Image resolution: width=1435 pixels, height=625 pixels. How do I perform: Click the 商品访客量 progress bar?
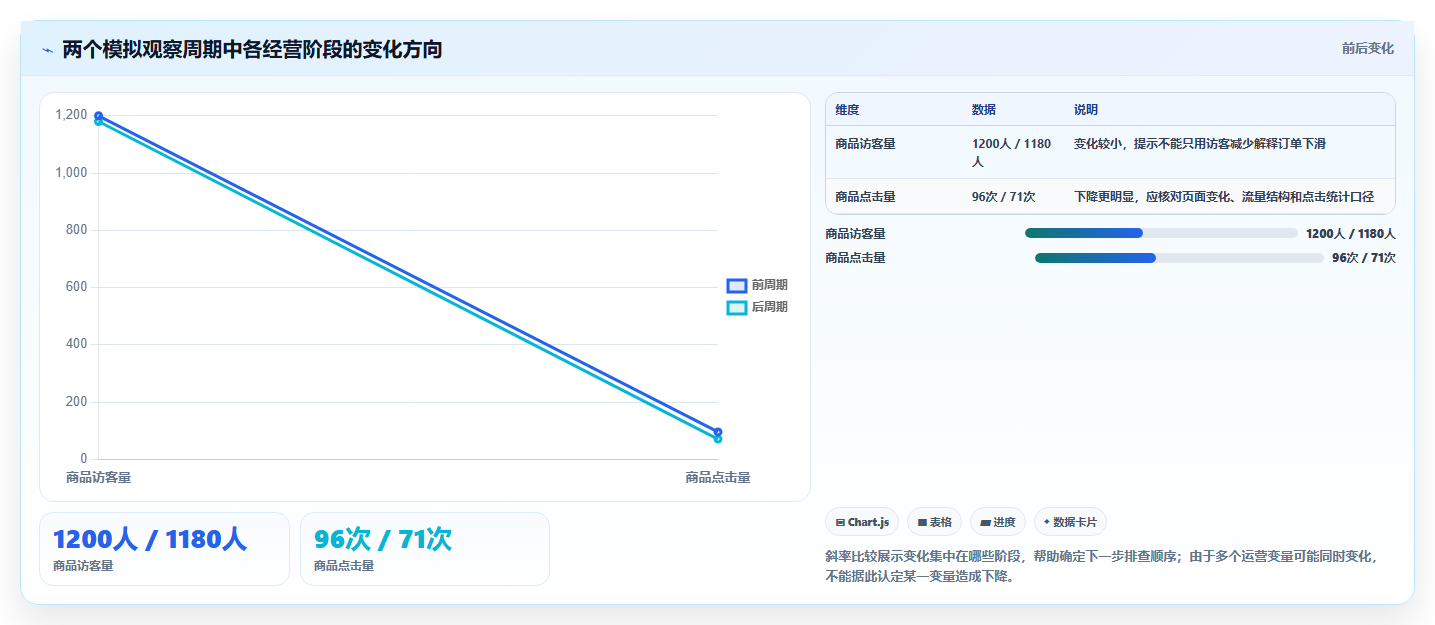click(1161, 233)
